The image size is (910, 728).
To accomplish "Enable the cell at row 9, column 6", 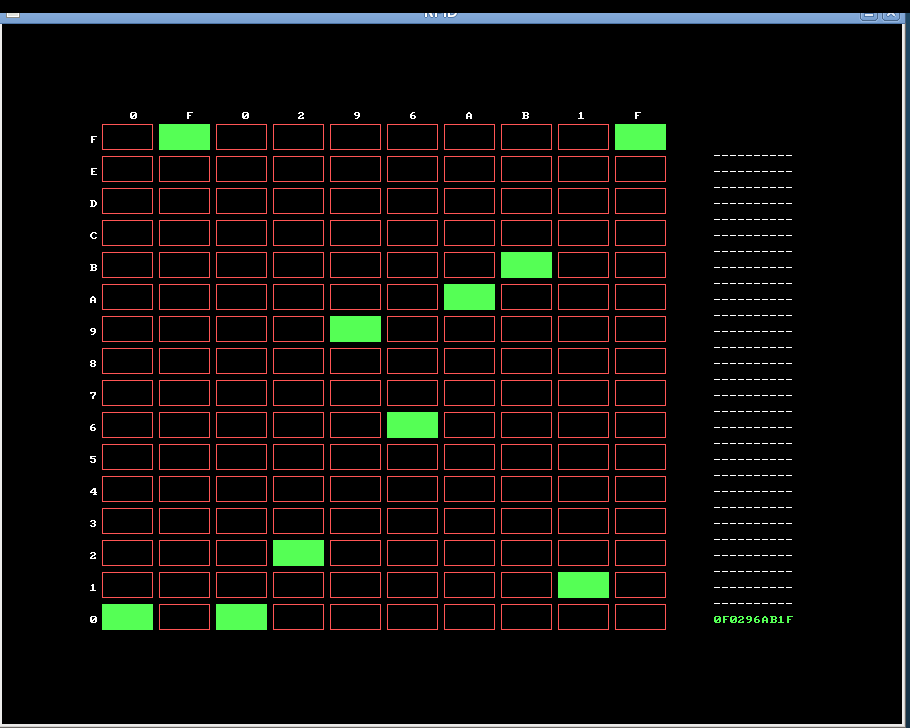I will pyautogui.click(x=413, y=329).
